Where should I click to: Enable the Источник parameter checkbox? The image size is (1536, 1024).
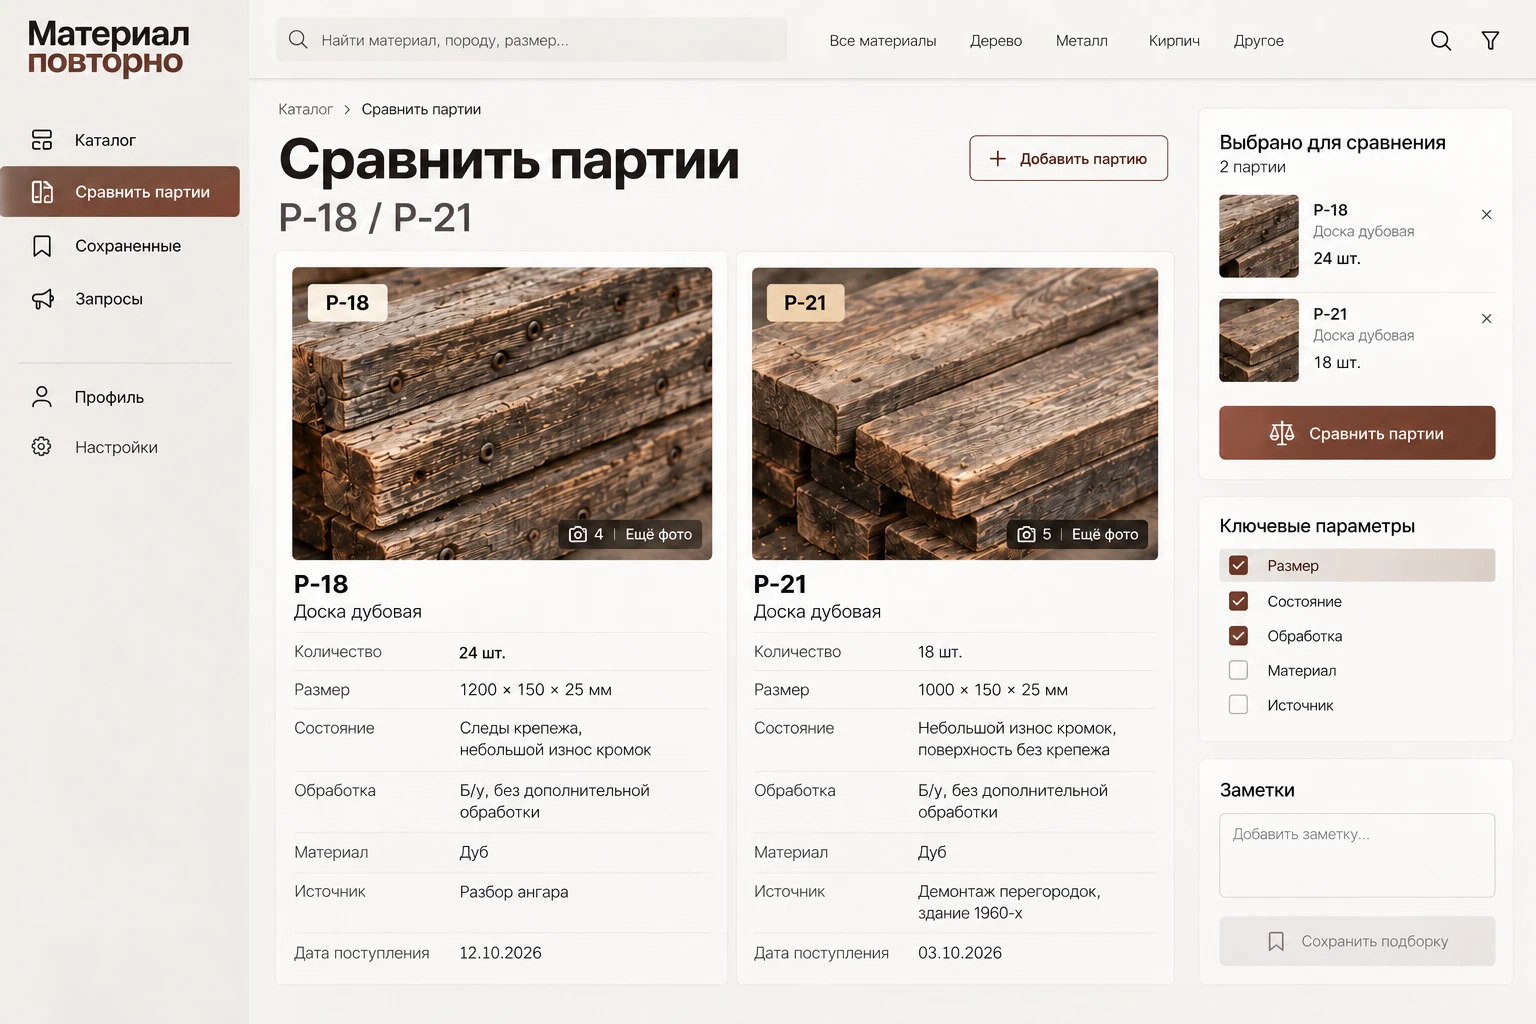pos(1238,704)
